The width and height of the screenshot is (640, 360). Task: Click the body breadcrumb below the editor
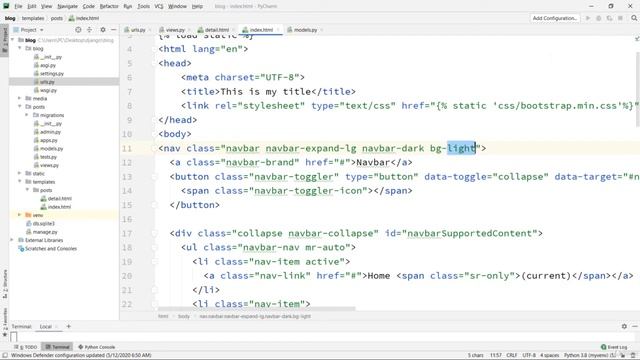coord(184,316)
